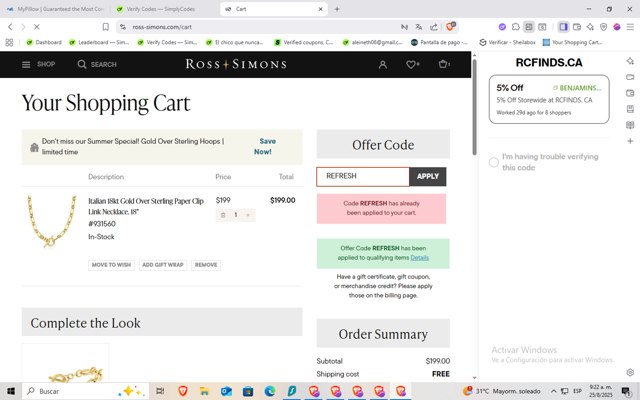Open the Leaderboard bookmark

tap(99, 42)
